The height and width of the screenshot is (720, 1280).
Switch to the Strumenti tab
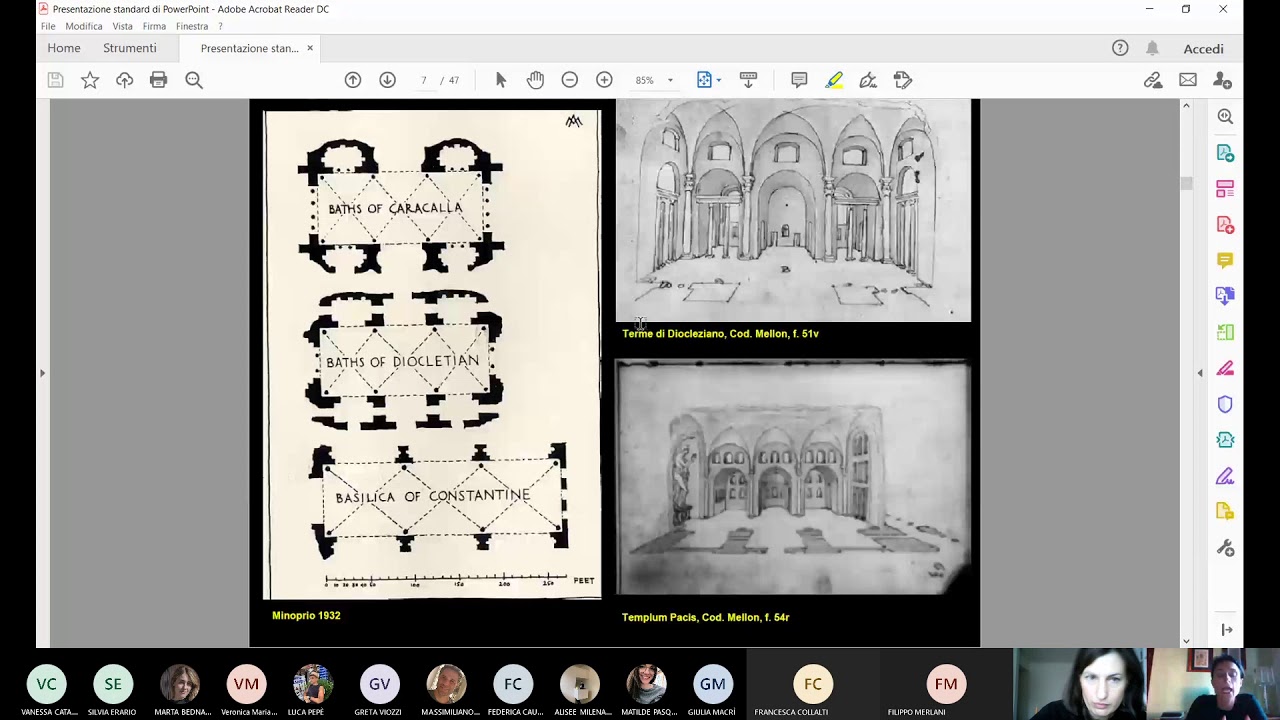pyautogui.click(x=130, y=48)
